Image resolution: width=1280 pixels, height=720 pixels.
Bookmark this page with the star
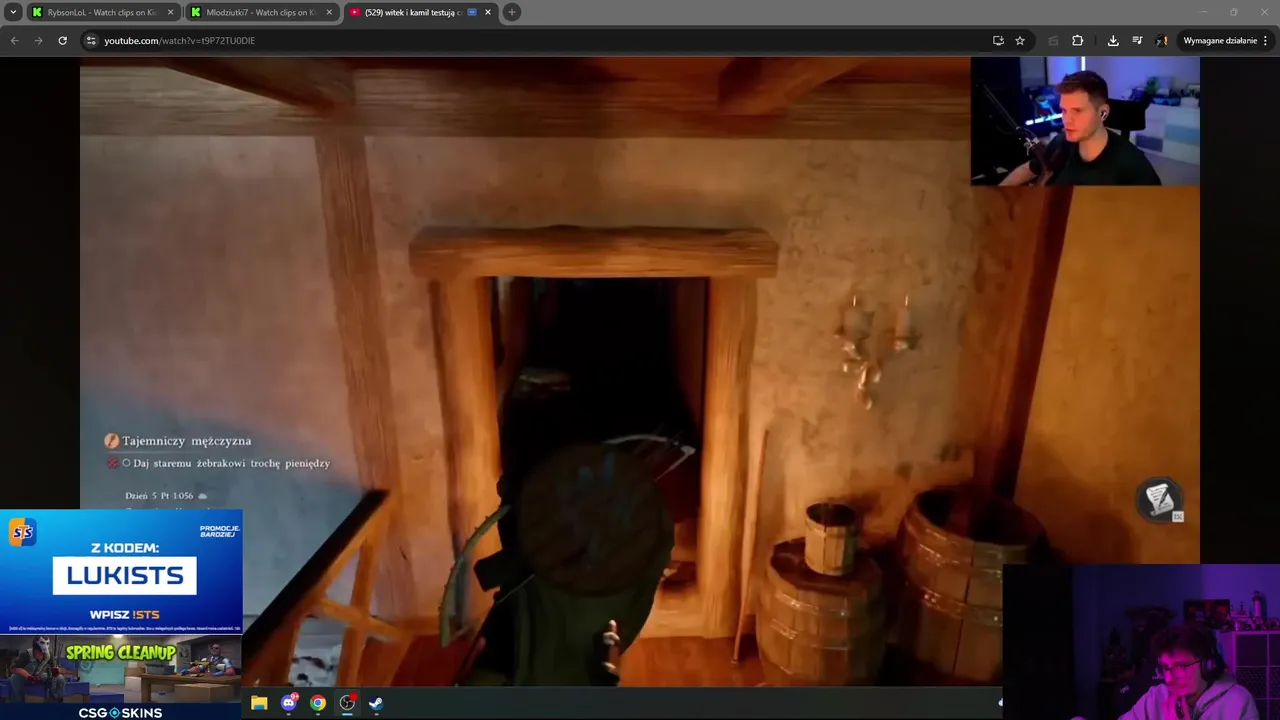point(1020,40)
